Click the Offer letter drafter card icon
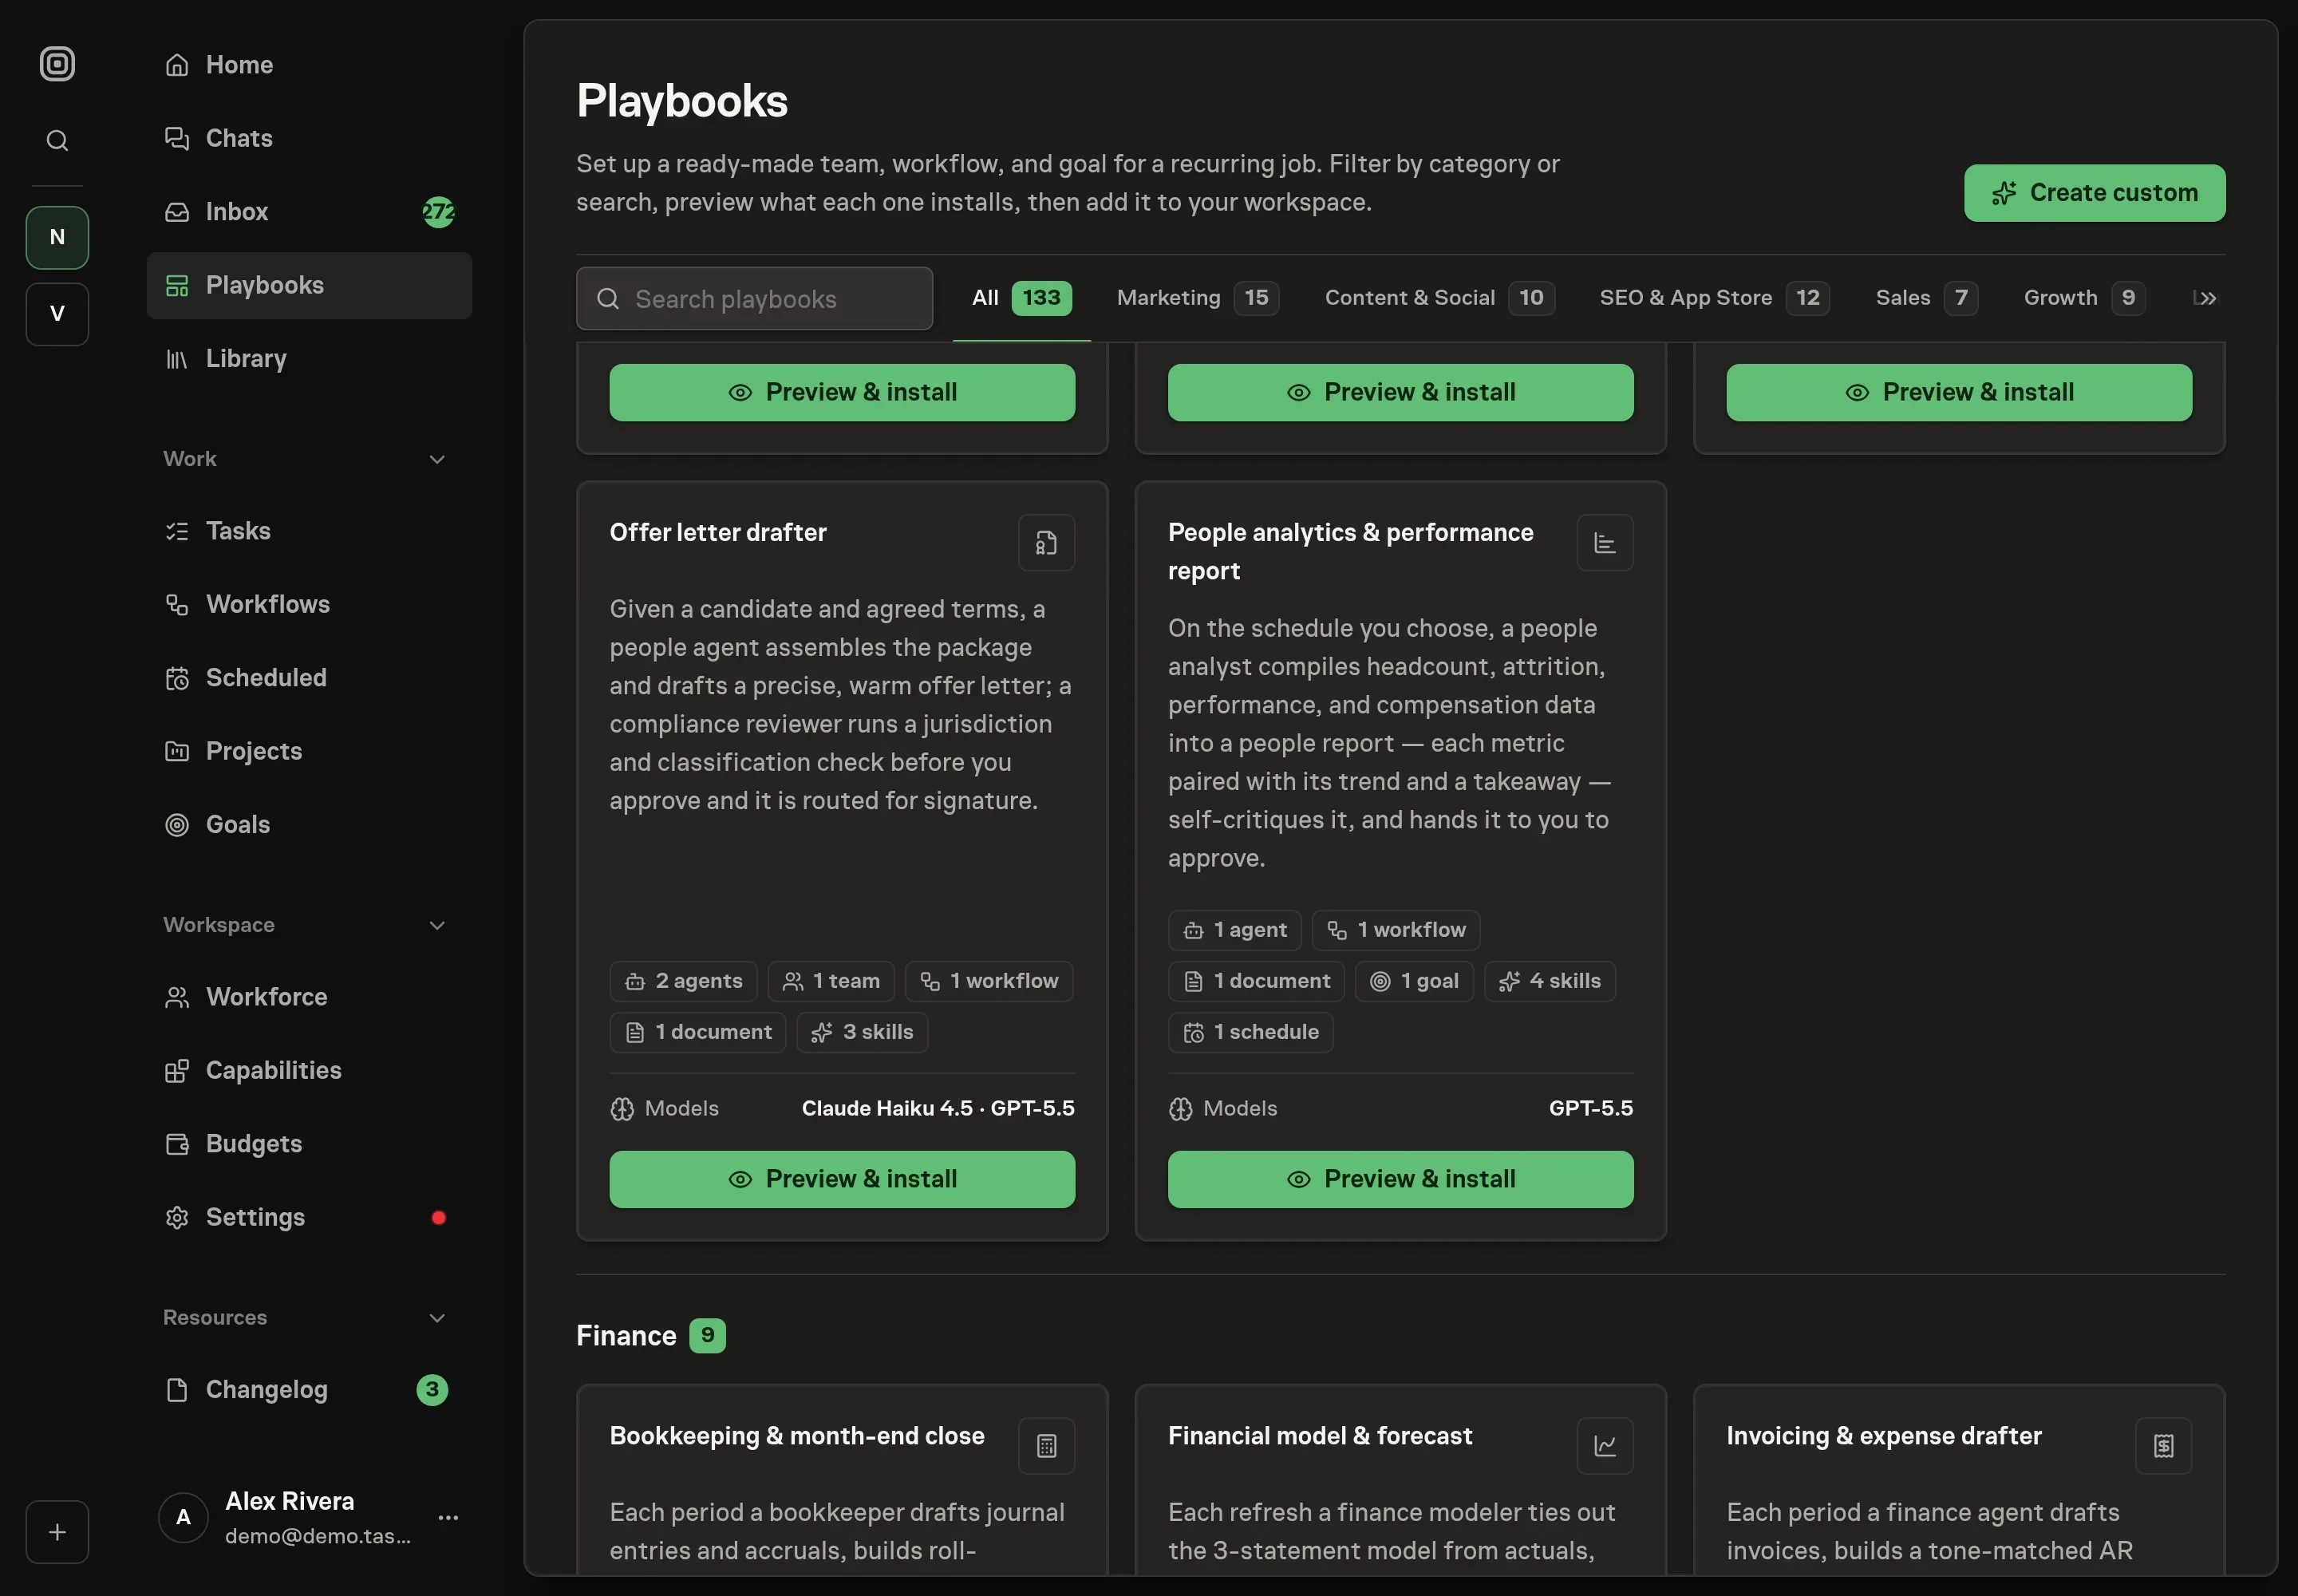This screenshot has height=1596, width=2298. tap(1046, 543)
